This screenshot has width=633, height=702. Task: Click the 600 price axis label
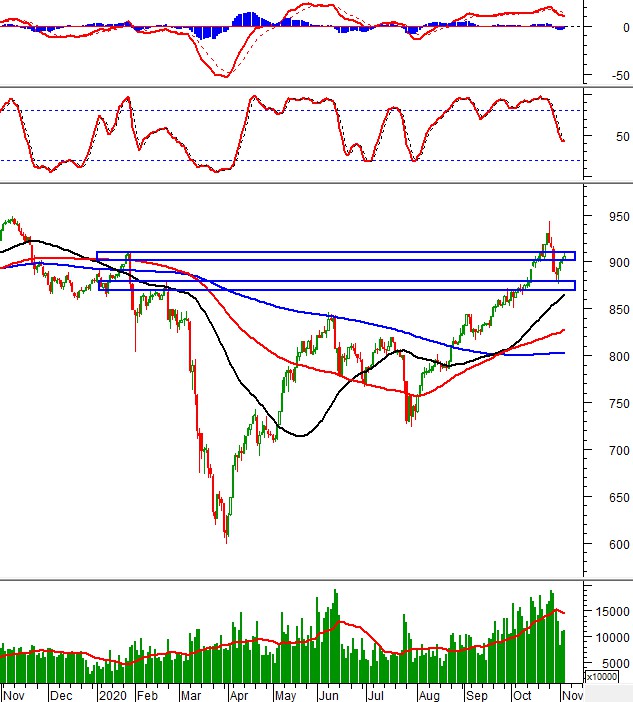pos(608,546)
